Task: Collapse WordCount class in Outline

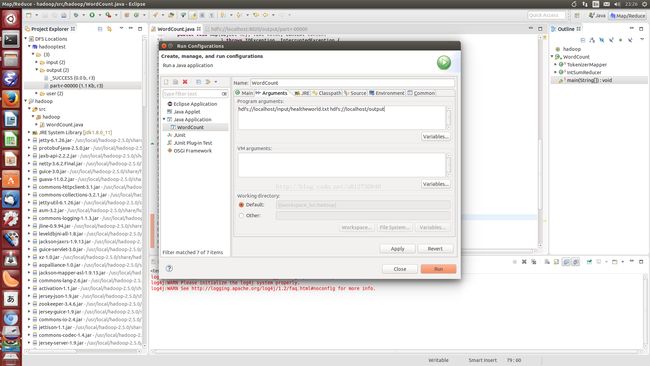Action: pos(552,57)
